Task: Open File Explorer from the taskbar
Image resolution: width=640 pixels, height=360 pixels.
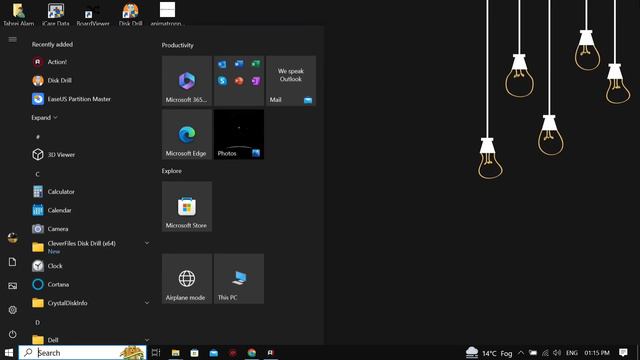Action: (x=176, y=353)
